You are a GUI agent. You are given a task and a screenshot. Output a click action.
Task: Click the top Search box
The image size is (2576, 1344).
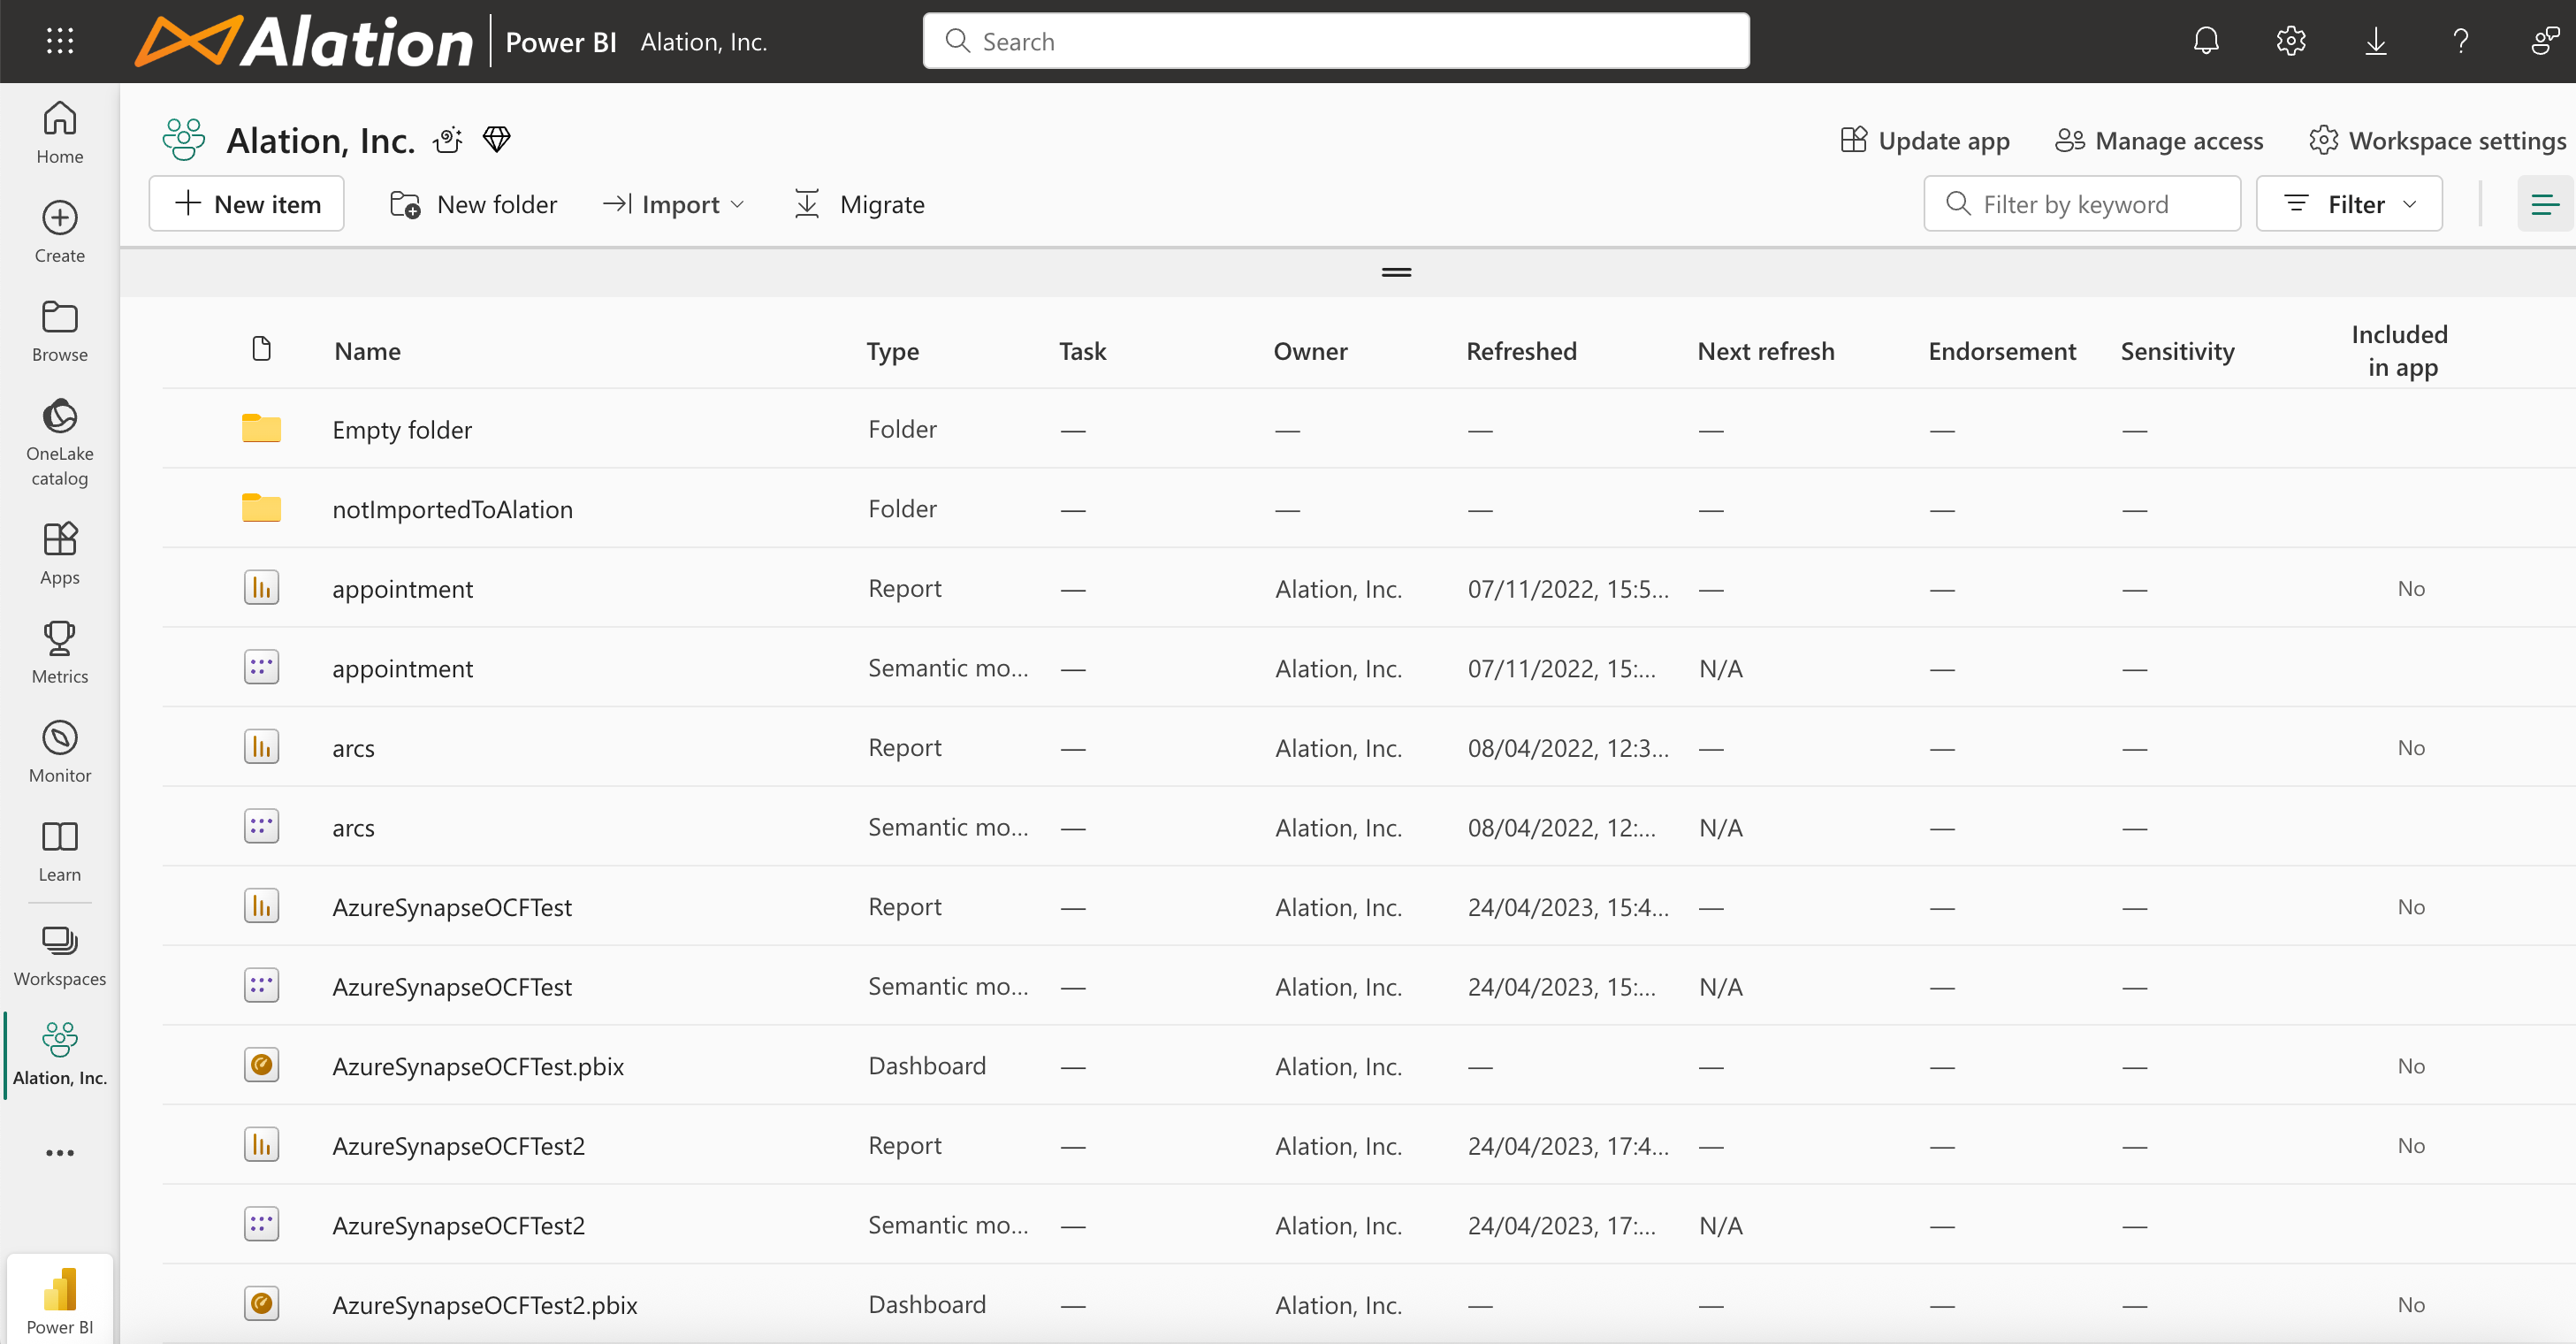1336,41
